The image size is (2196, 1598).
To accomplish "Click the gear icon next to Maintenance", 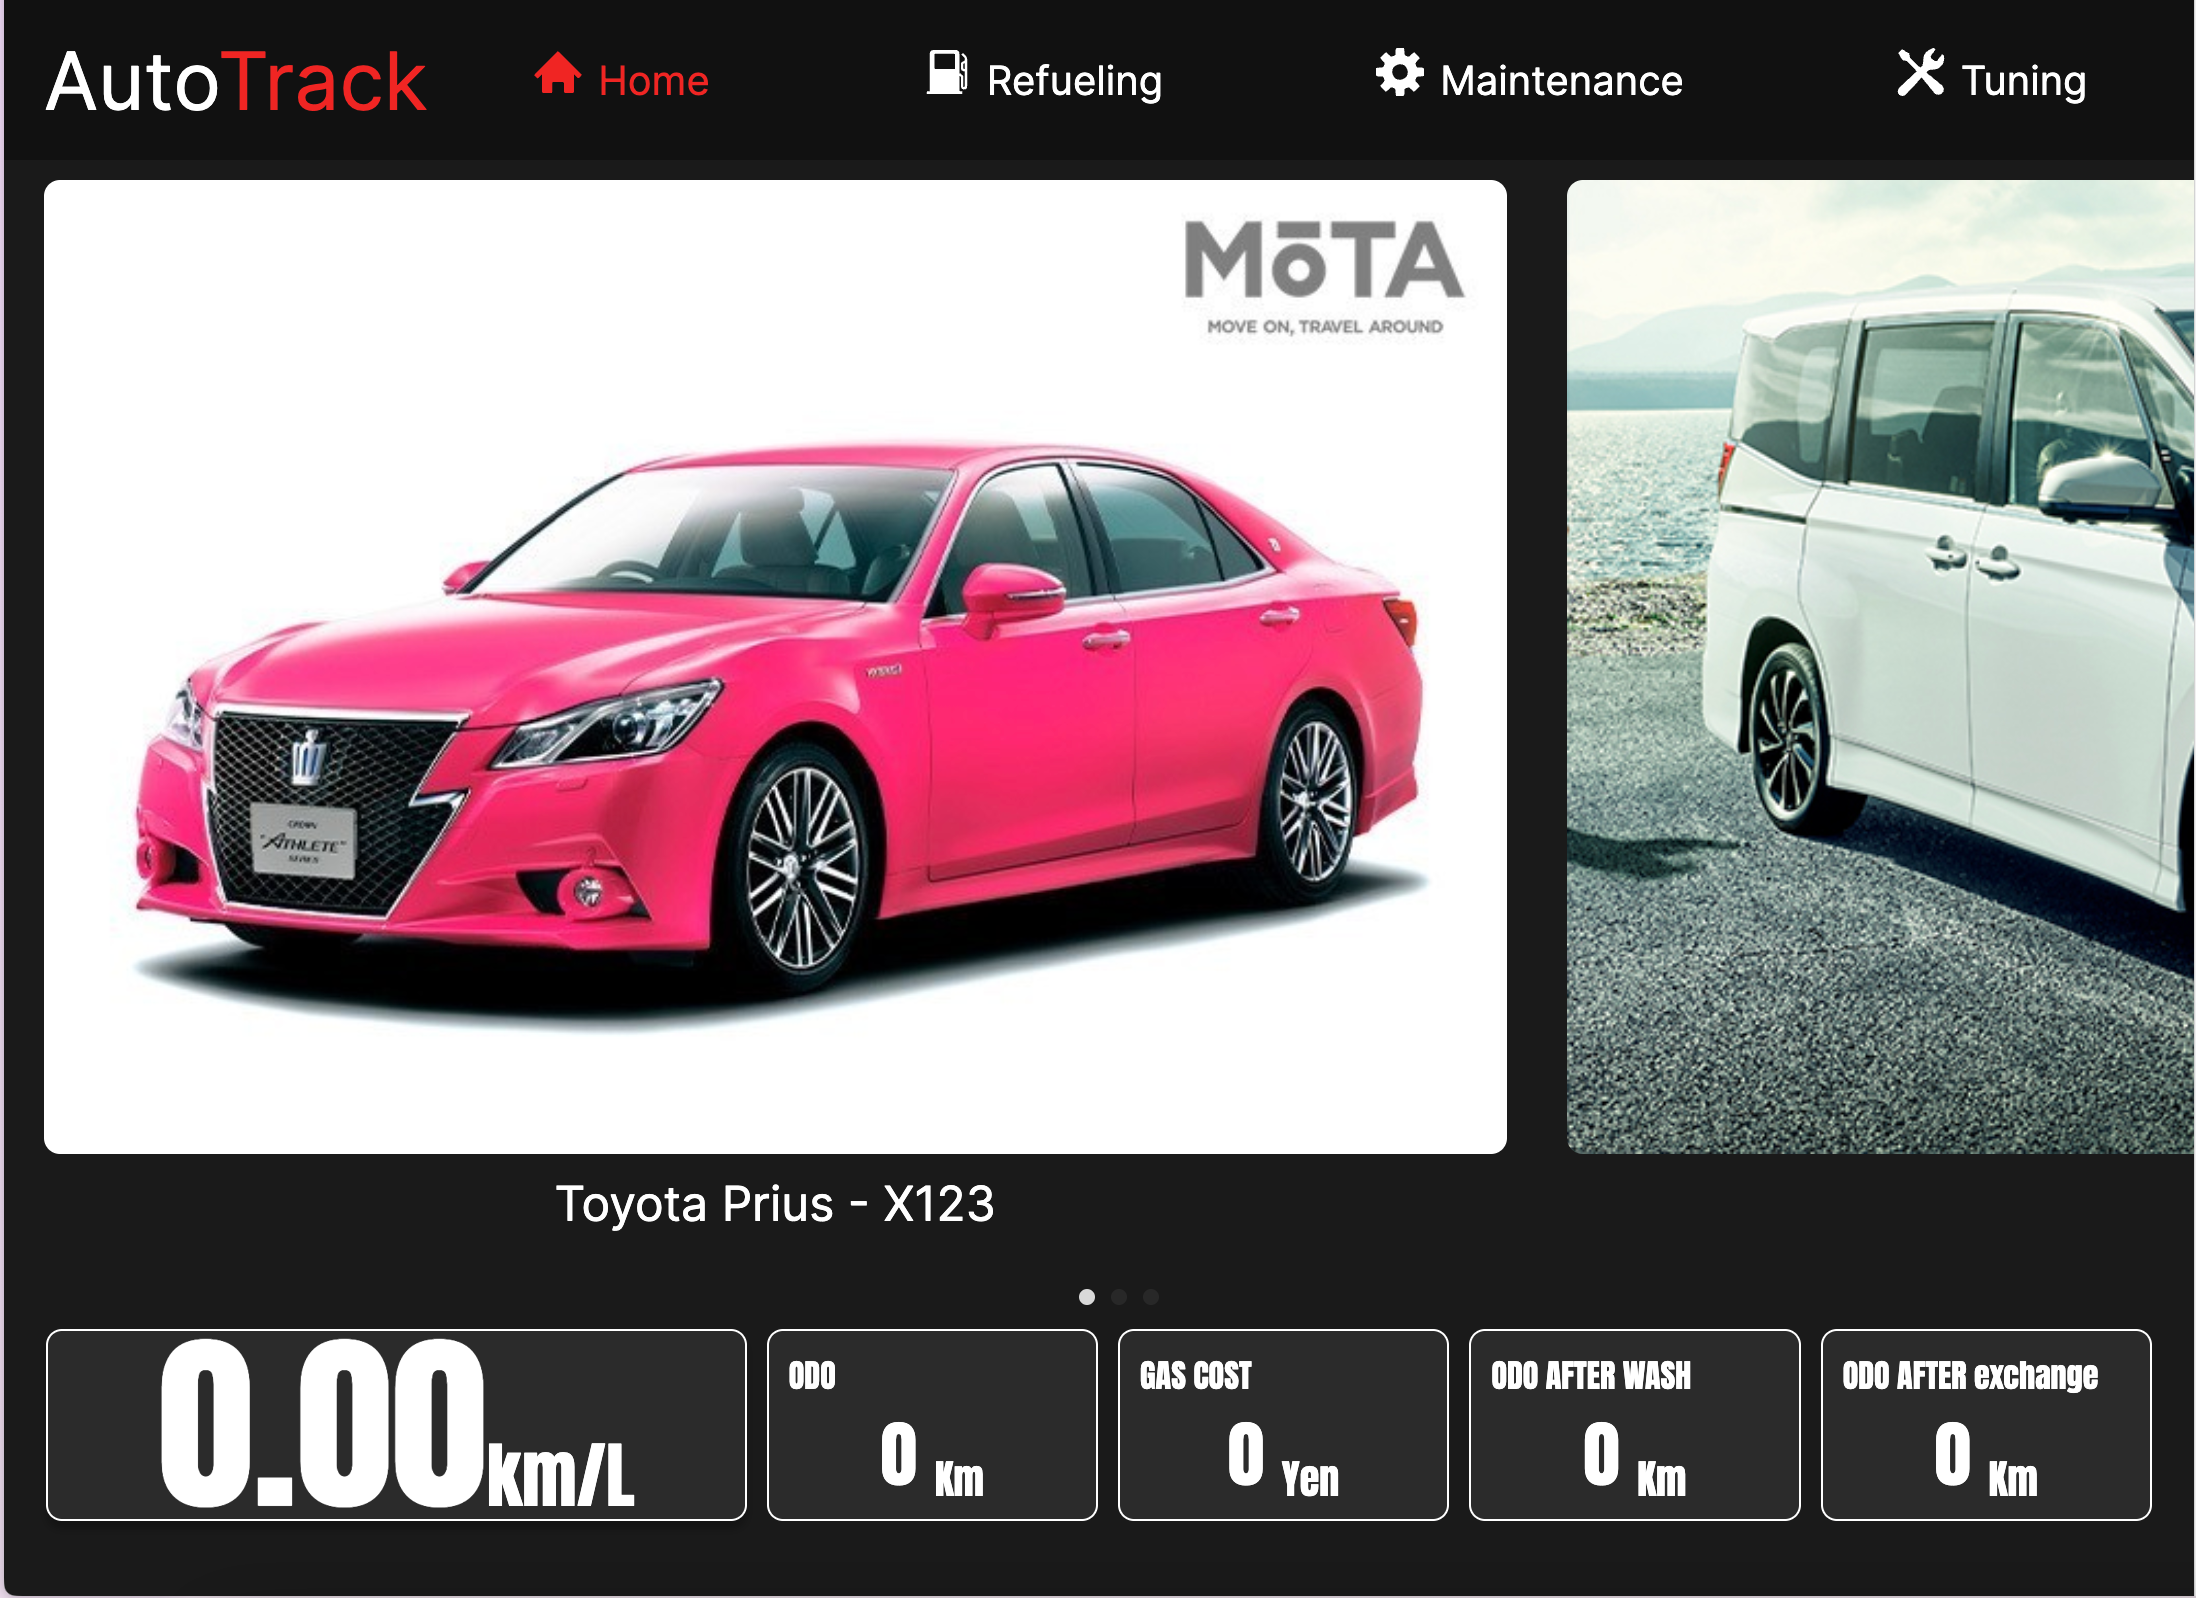I will tap(1398, 75).
